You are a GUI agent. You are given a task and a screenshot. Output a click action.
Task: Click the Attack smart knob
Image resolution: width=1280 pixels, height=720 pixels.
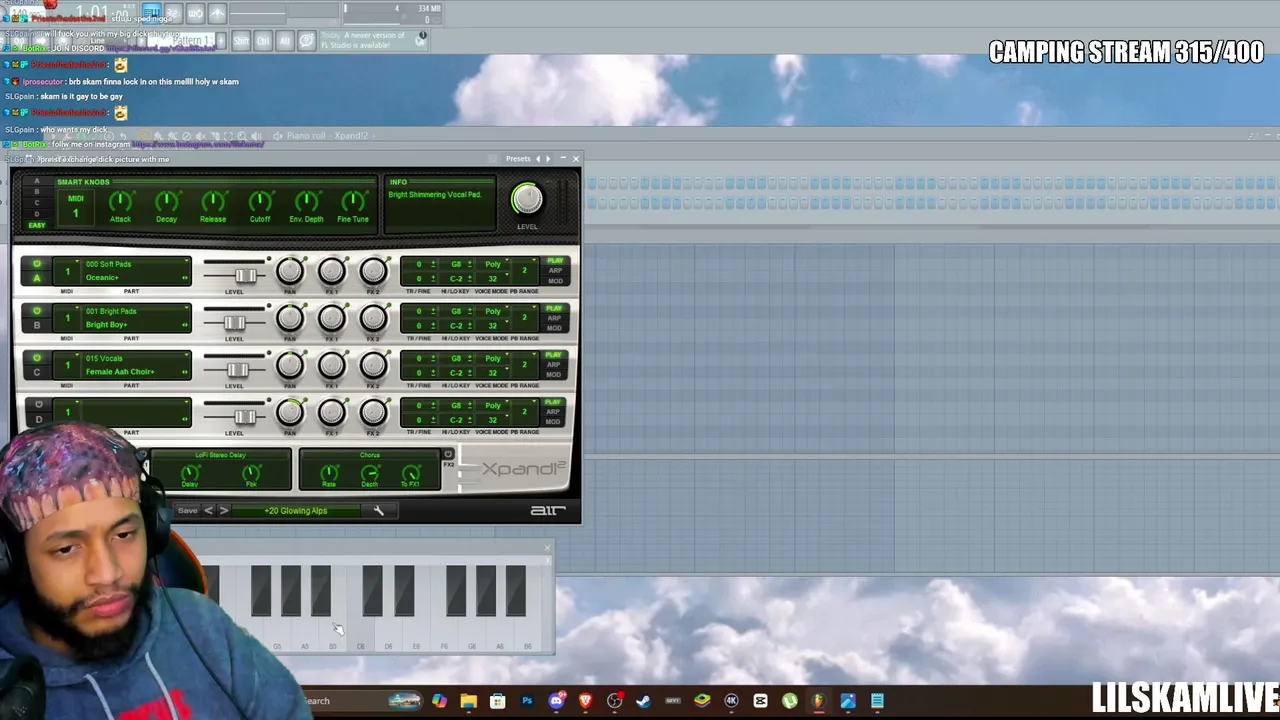pyautogui.click(x=120, y=202)
